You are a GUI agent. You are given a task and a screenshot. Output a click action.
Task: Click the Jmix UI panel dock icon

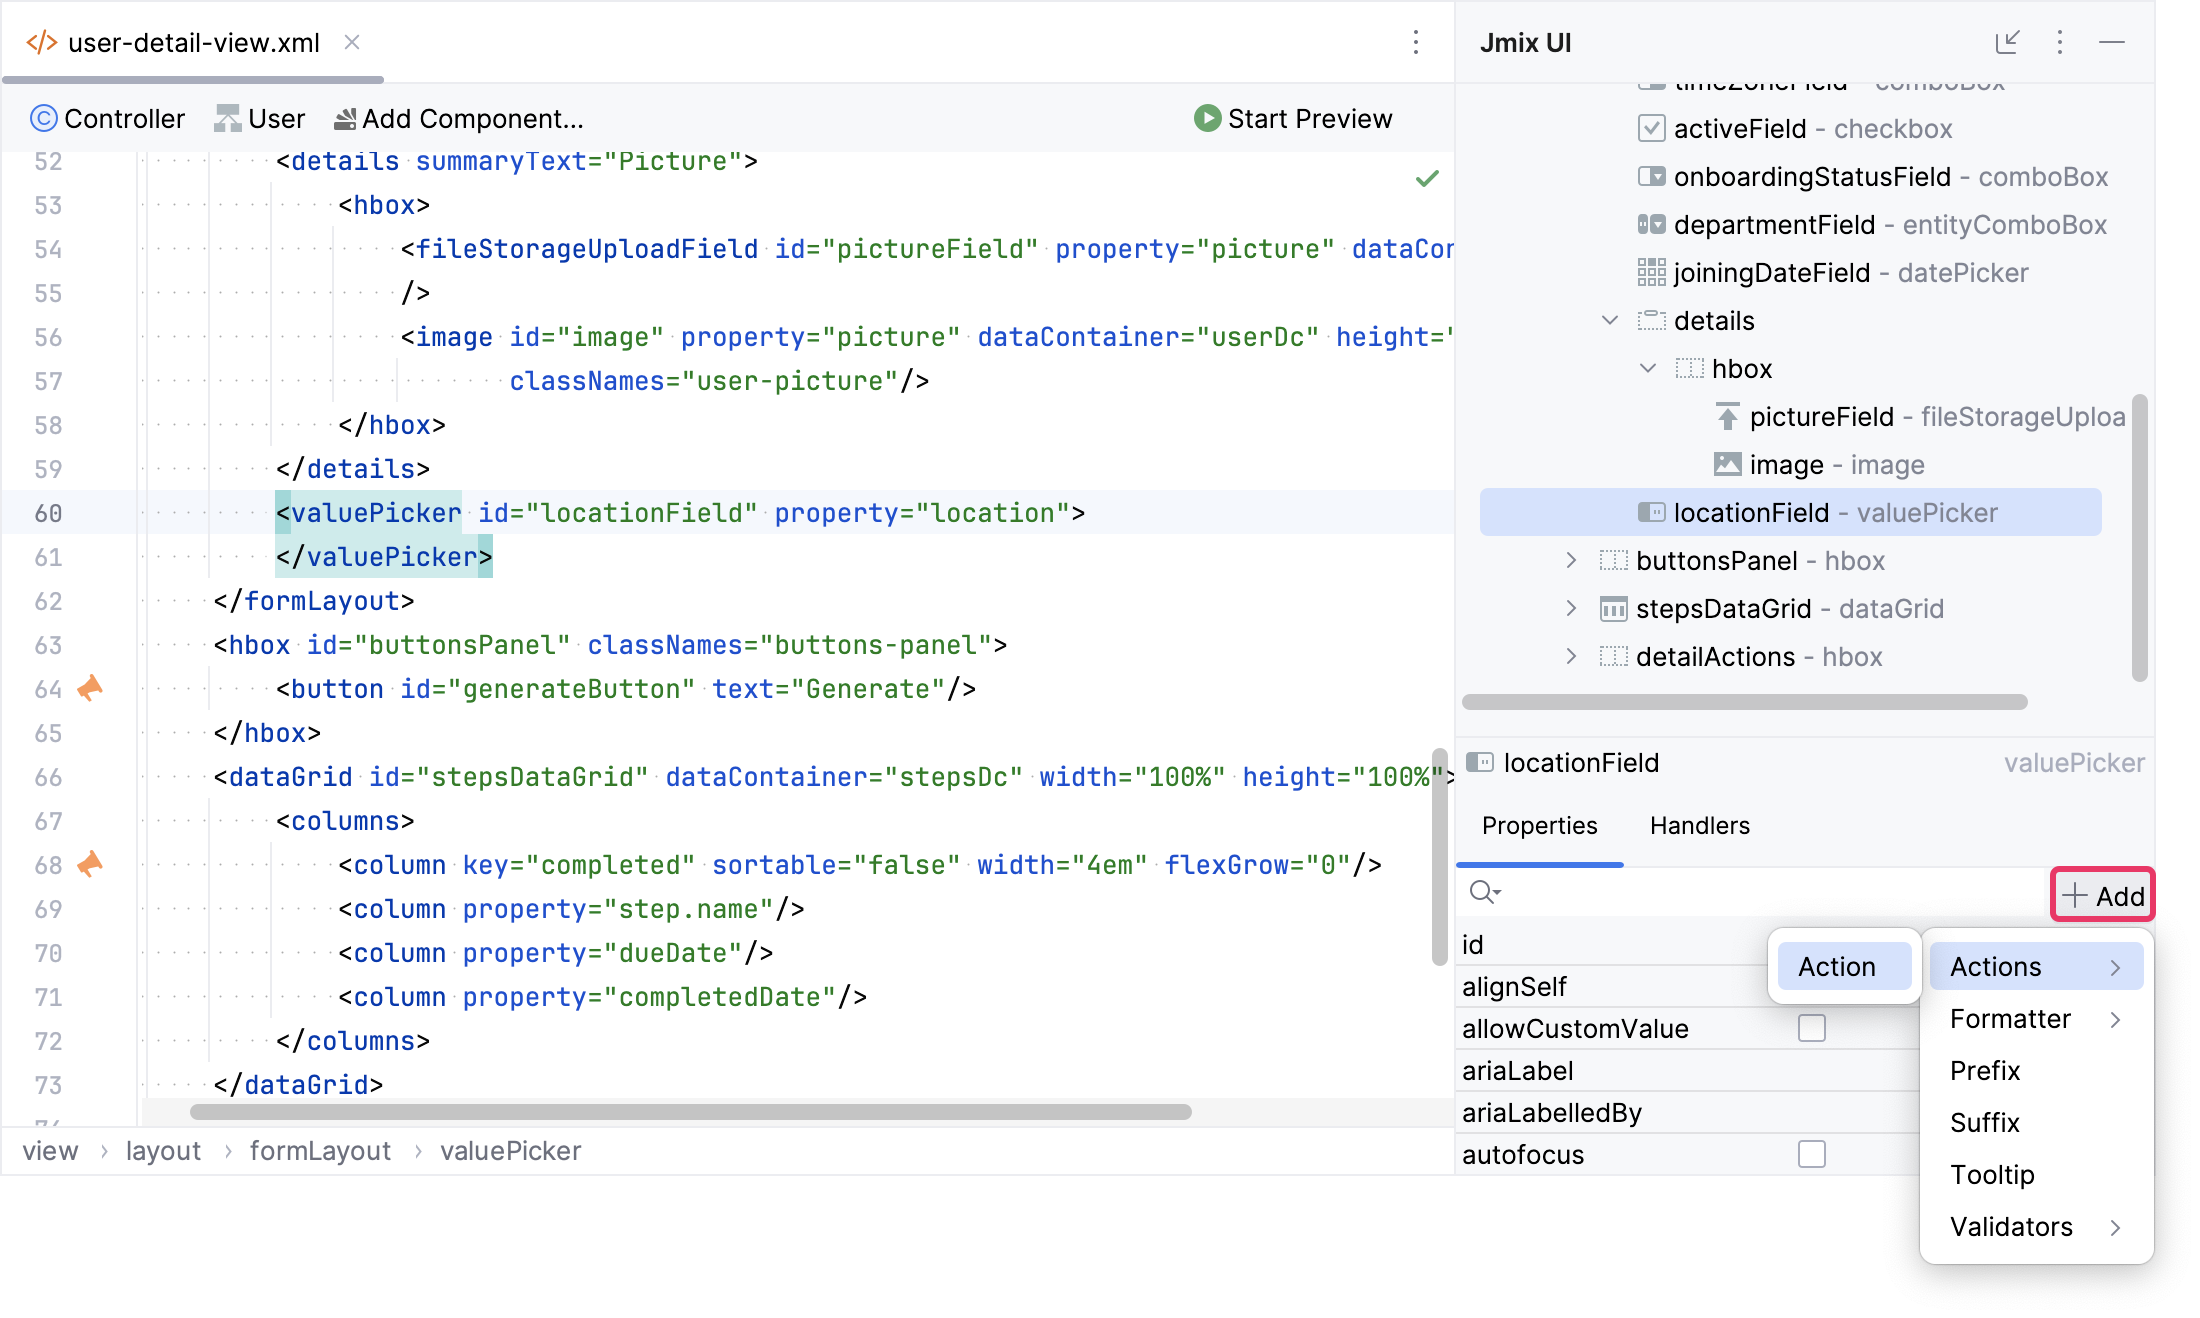2007,42
